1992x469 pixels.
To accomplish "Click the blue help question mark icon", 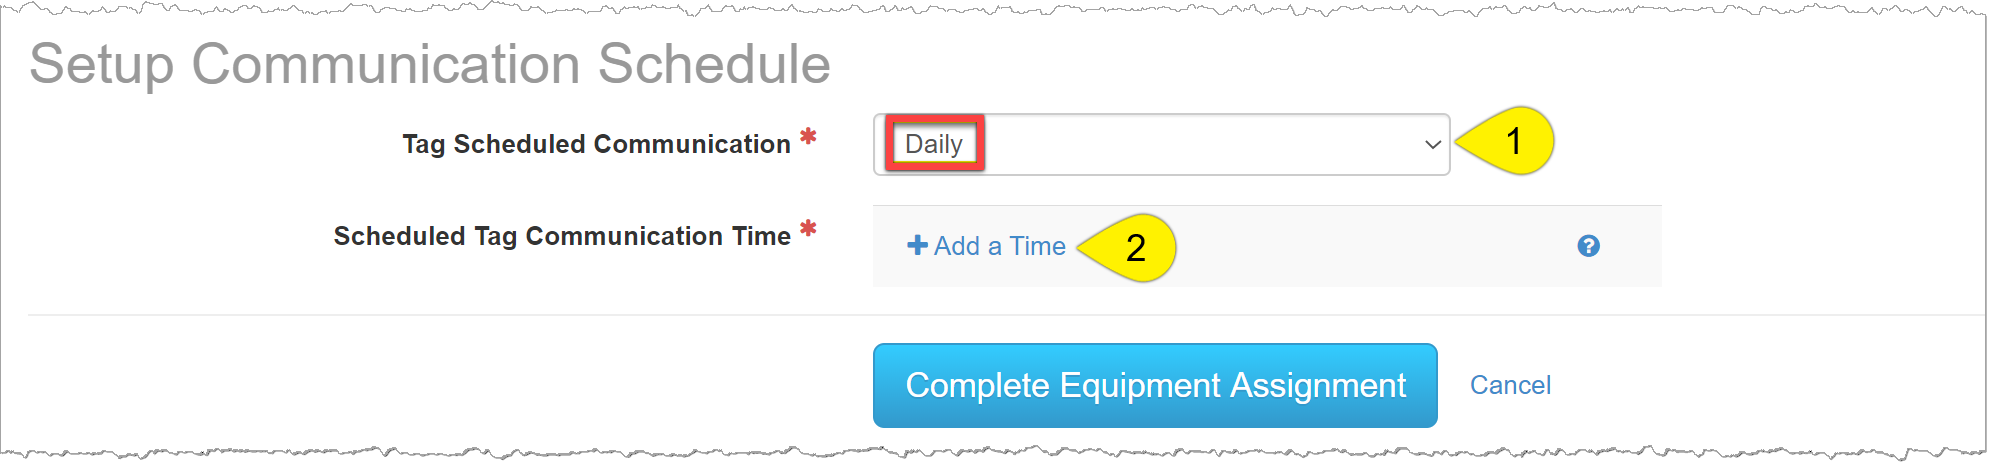I will (1588, 246).
